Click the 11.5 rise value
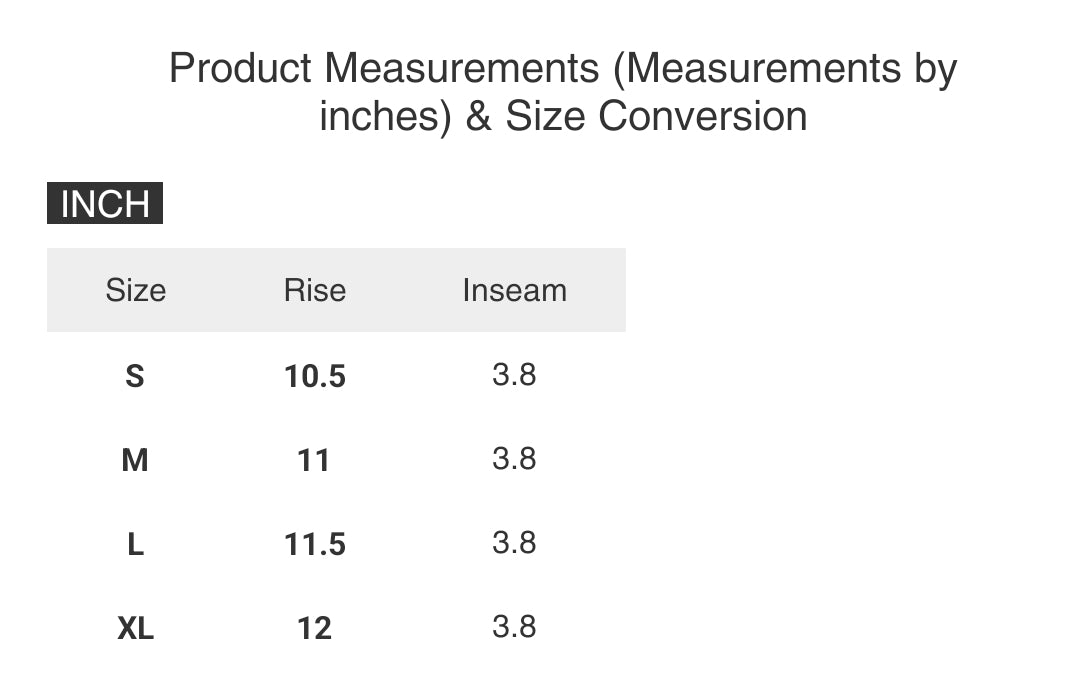Screen dimensions: 1079x674 (314, 544)
